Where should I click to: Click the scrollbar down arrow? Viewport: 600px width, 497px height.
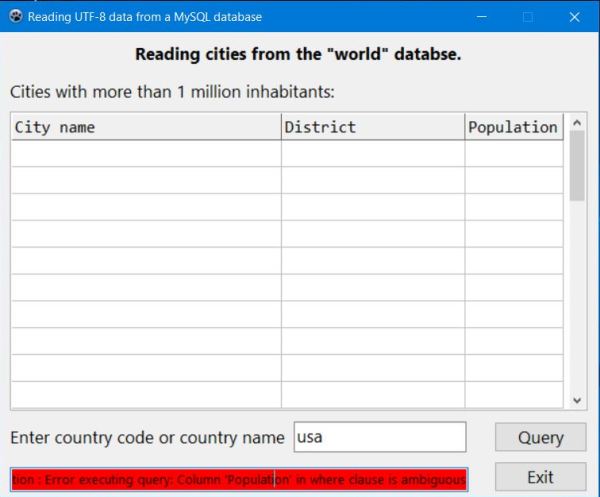coord(577,400)
